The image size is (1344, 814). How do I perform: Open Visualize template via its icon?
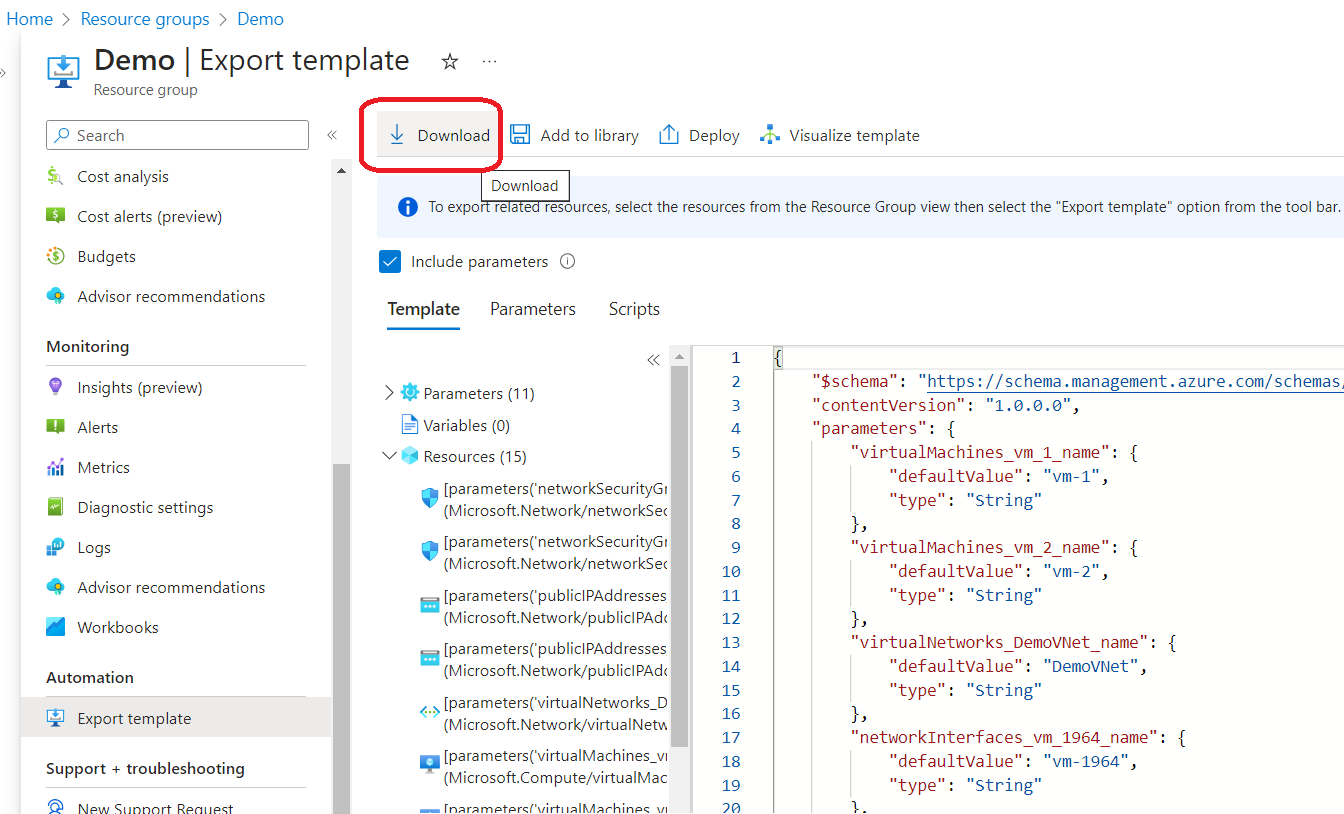pyautogui.click(x=768, y=134)
